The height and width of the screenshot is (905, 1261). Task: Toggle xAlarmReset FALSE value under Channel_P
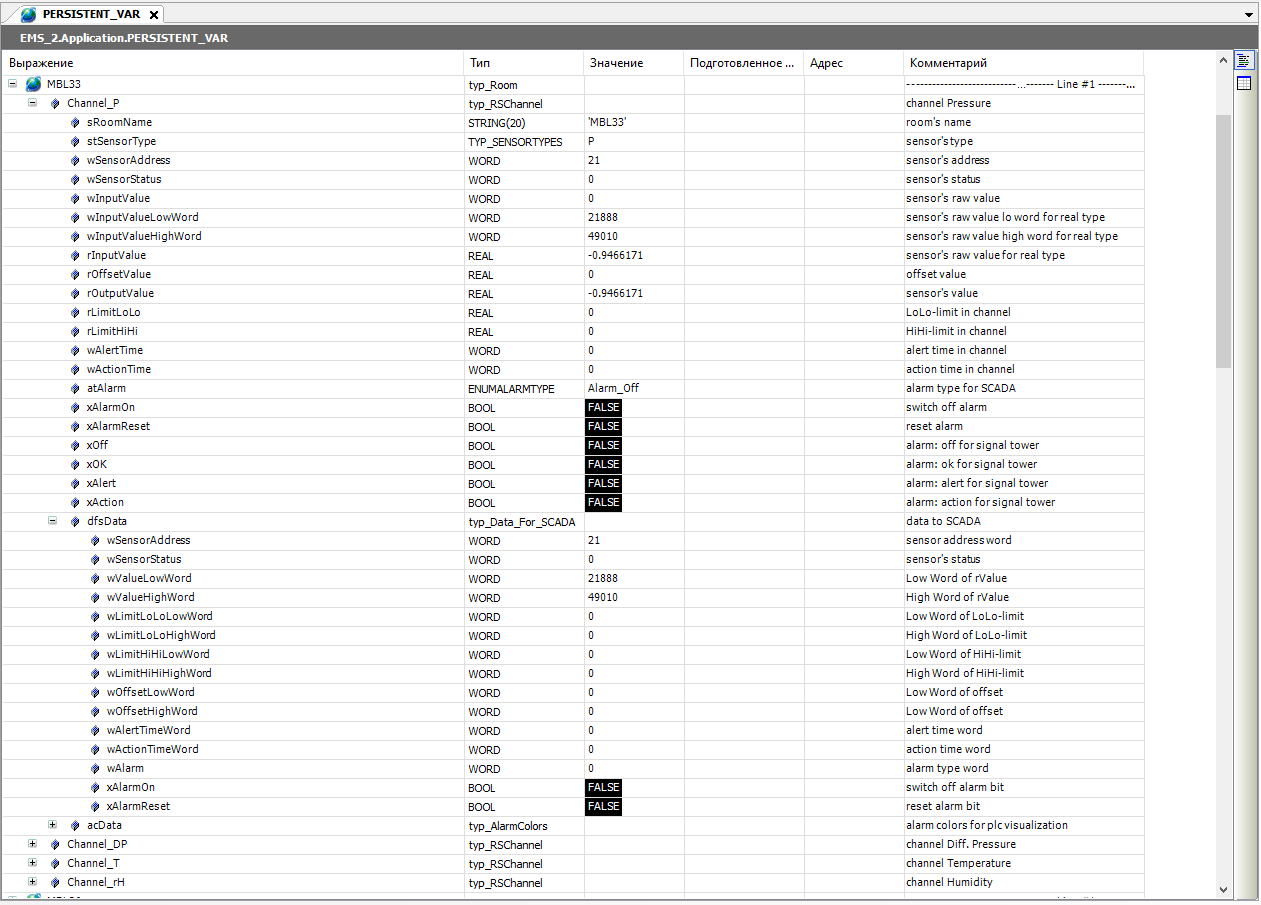603,426
